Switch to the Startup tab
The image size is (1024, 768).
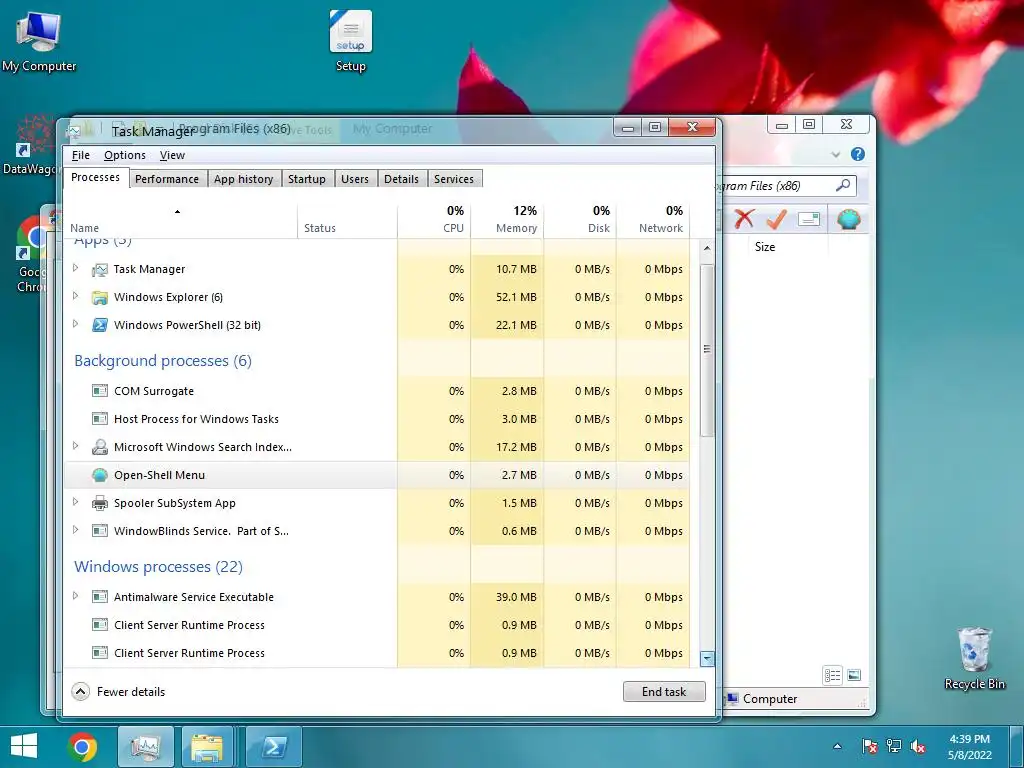pos(307,179)
